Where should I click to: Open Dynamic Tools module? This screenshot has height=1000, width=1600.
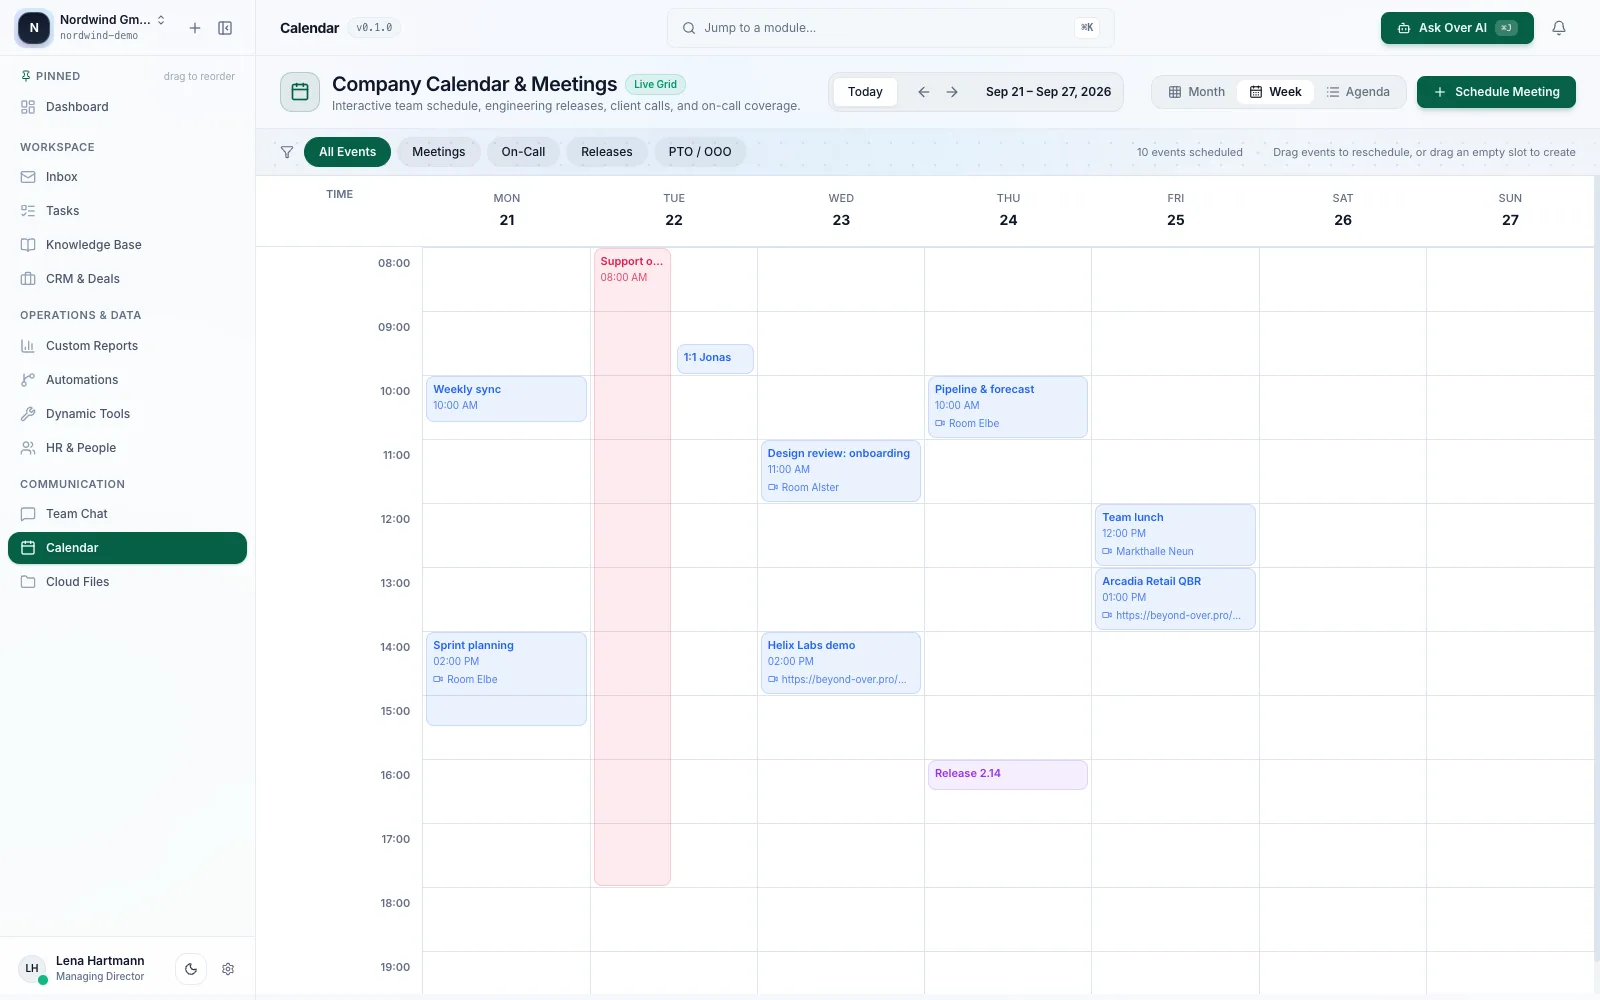(127, 414)
